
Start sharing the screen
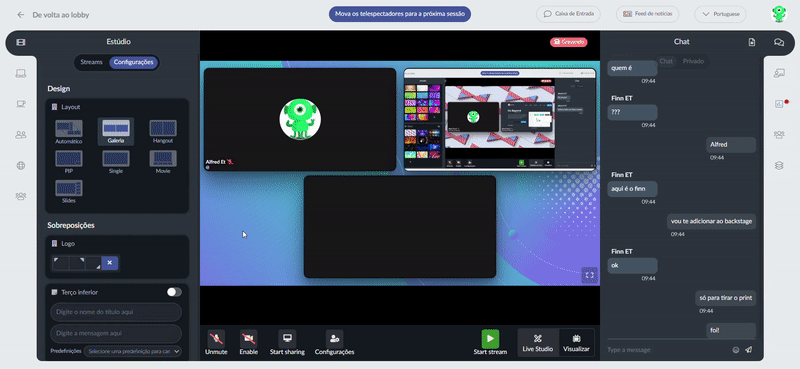[x=287, y=342]
